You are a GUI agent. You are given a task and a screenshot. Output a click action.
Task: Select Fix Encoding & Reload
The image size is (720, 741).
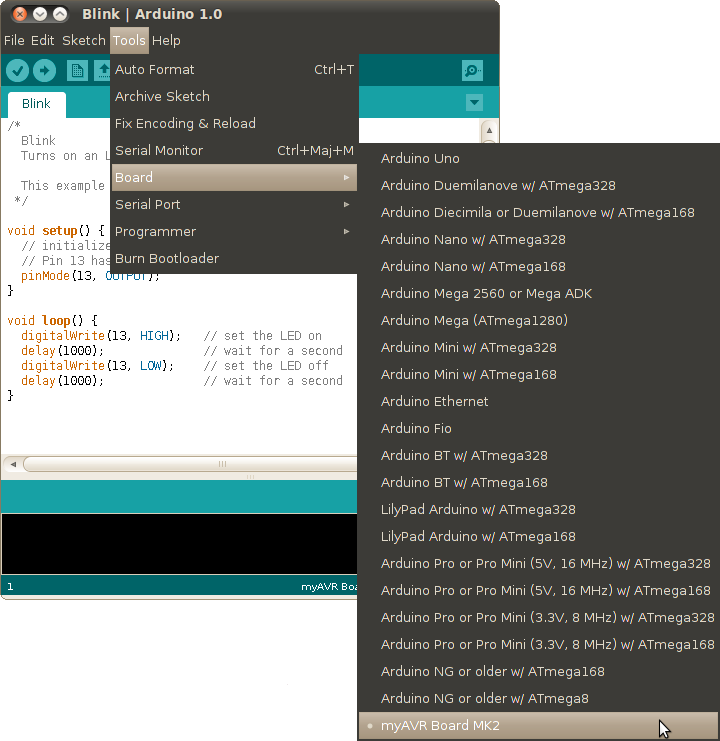(x=234, y=123)
